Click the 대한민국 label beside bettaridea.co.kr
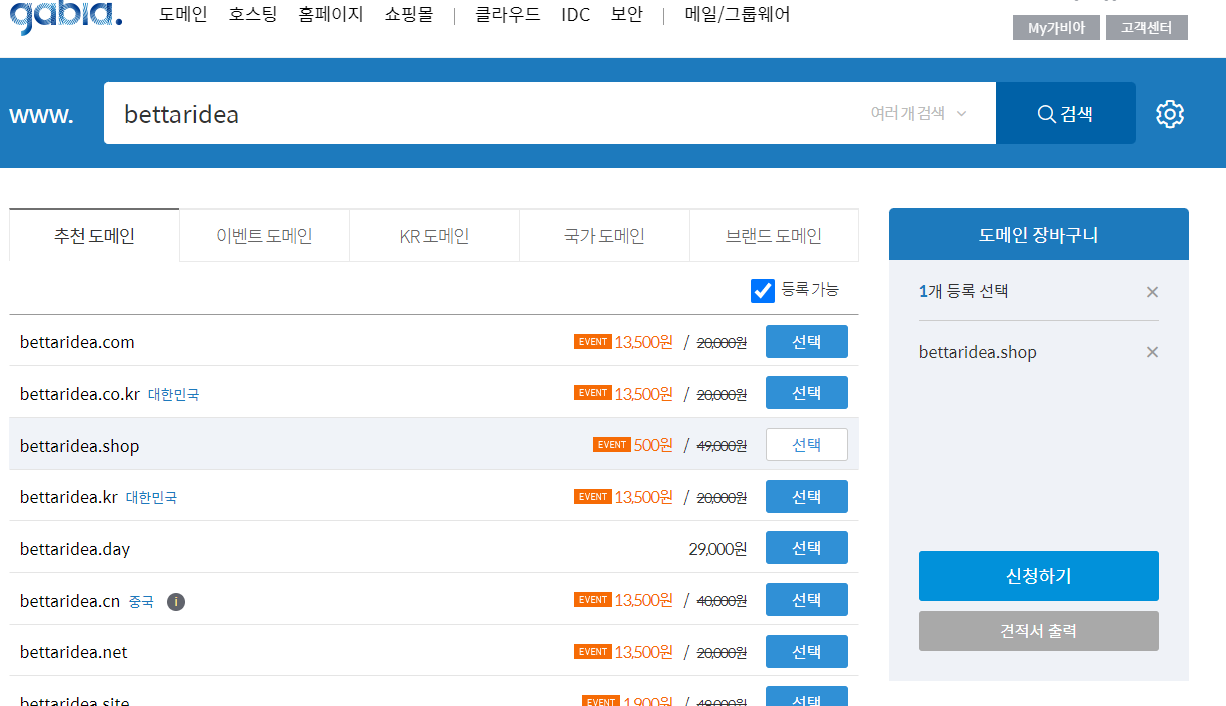This screenshot has width=1226, height=706. pyautogui.click(x=174, y=395)
